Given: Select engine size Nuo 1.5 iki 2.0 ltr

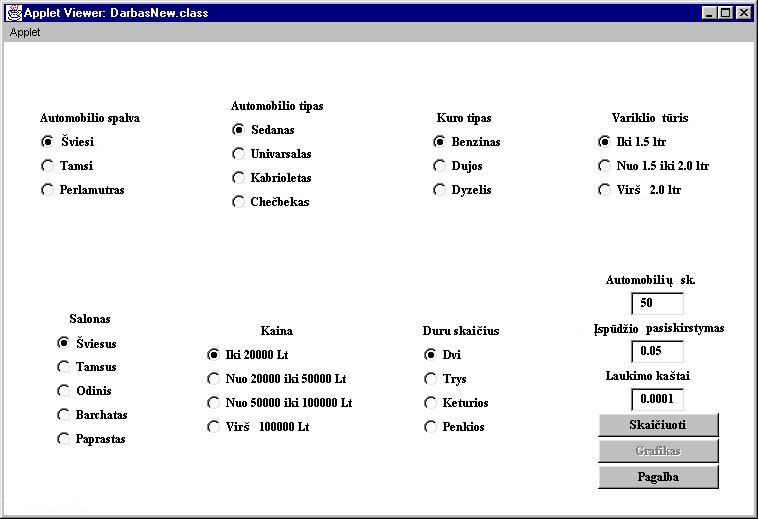Looking at the screenshot, I should pyautogui.click(x=604, y=166).
